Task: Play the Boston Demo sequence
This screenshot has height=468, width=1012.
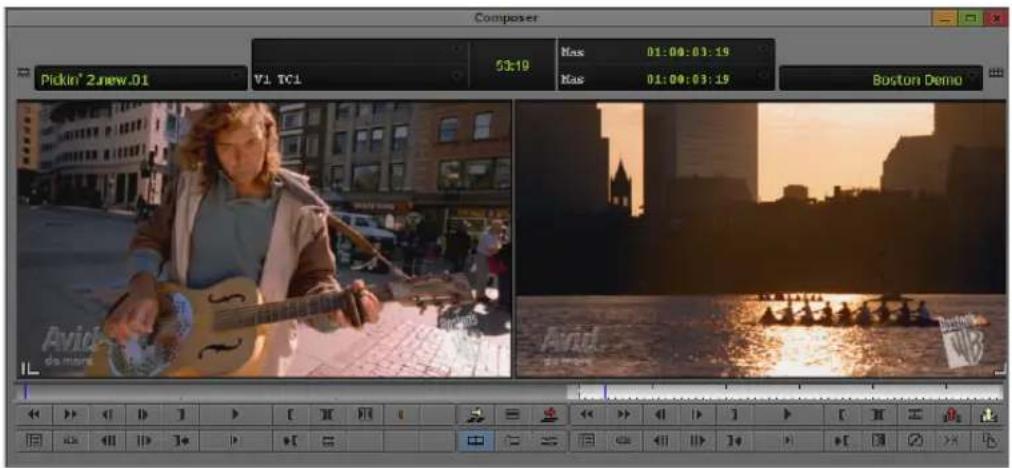Action: 788,414
